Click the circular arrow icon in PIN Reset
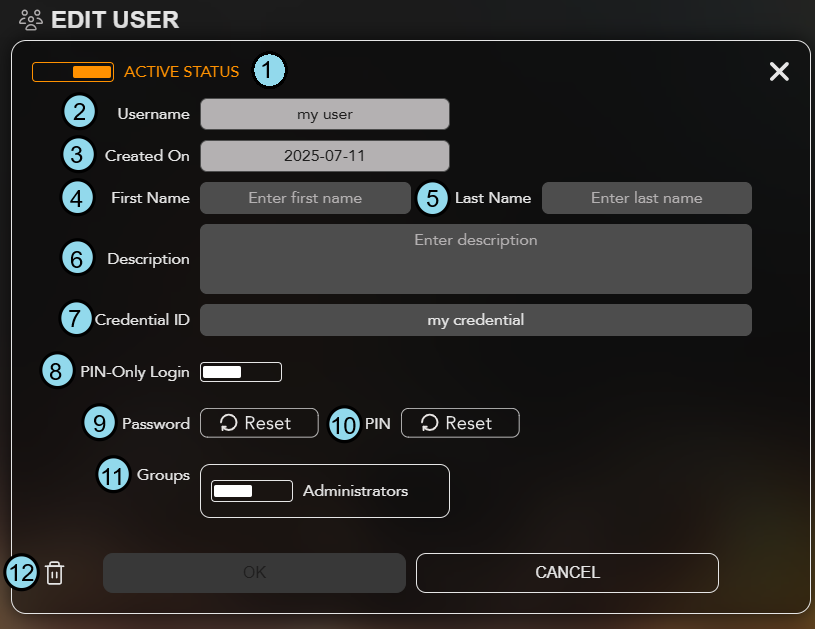The image size is (815, 629). tap(430, 423)
